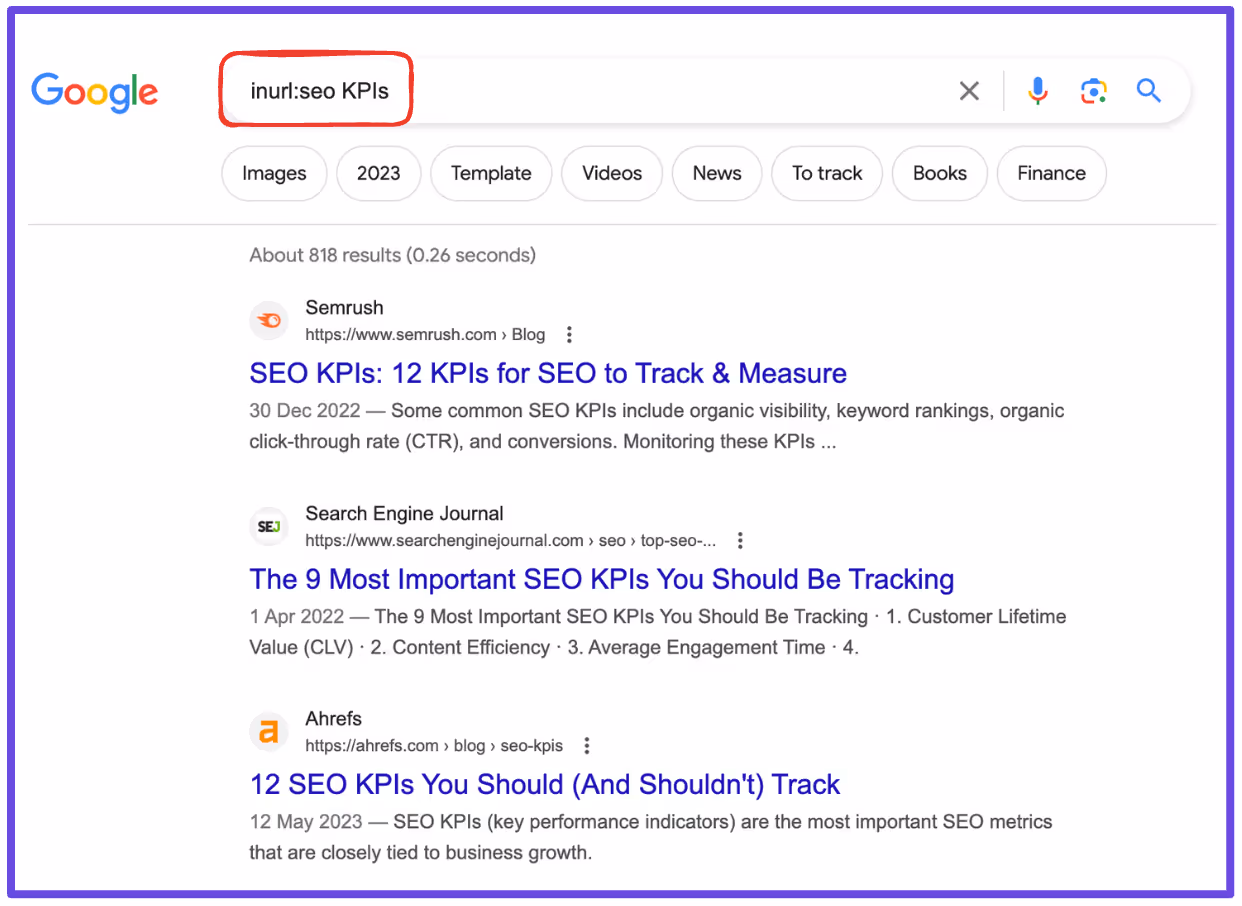
Task: Select the Finance filter chip
Action: [x=1051, y=173]
